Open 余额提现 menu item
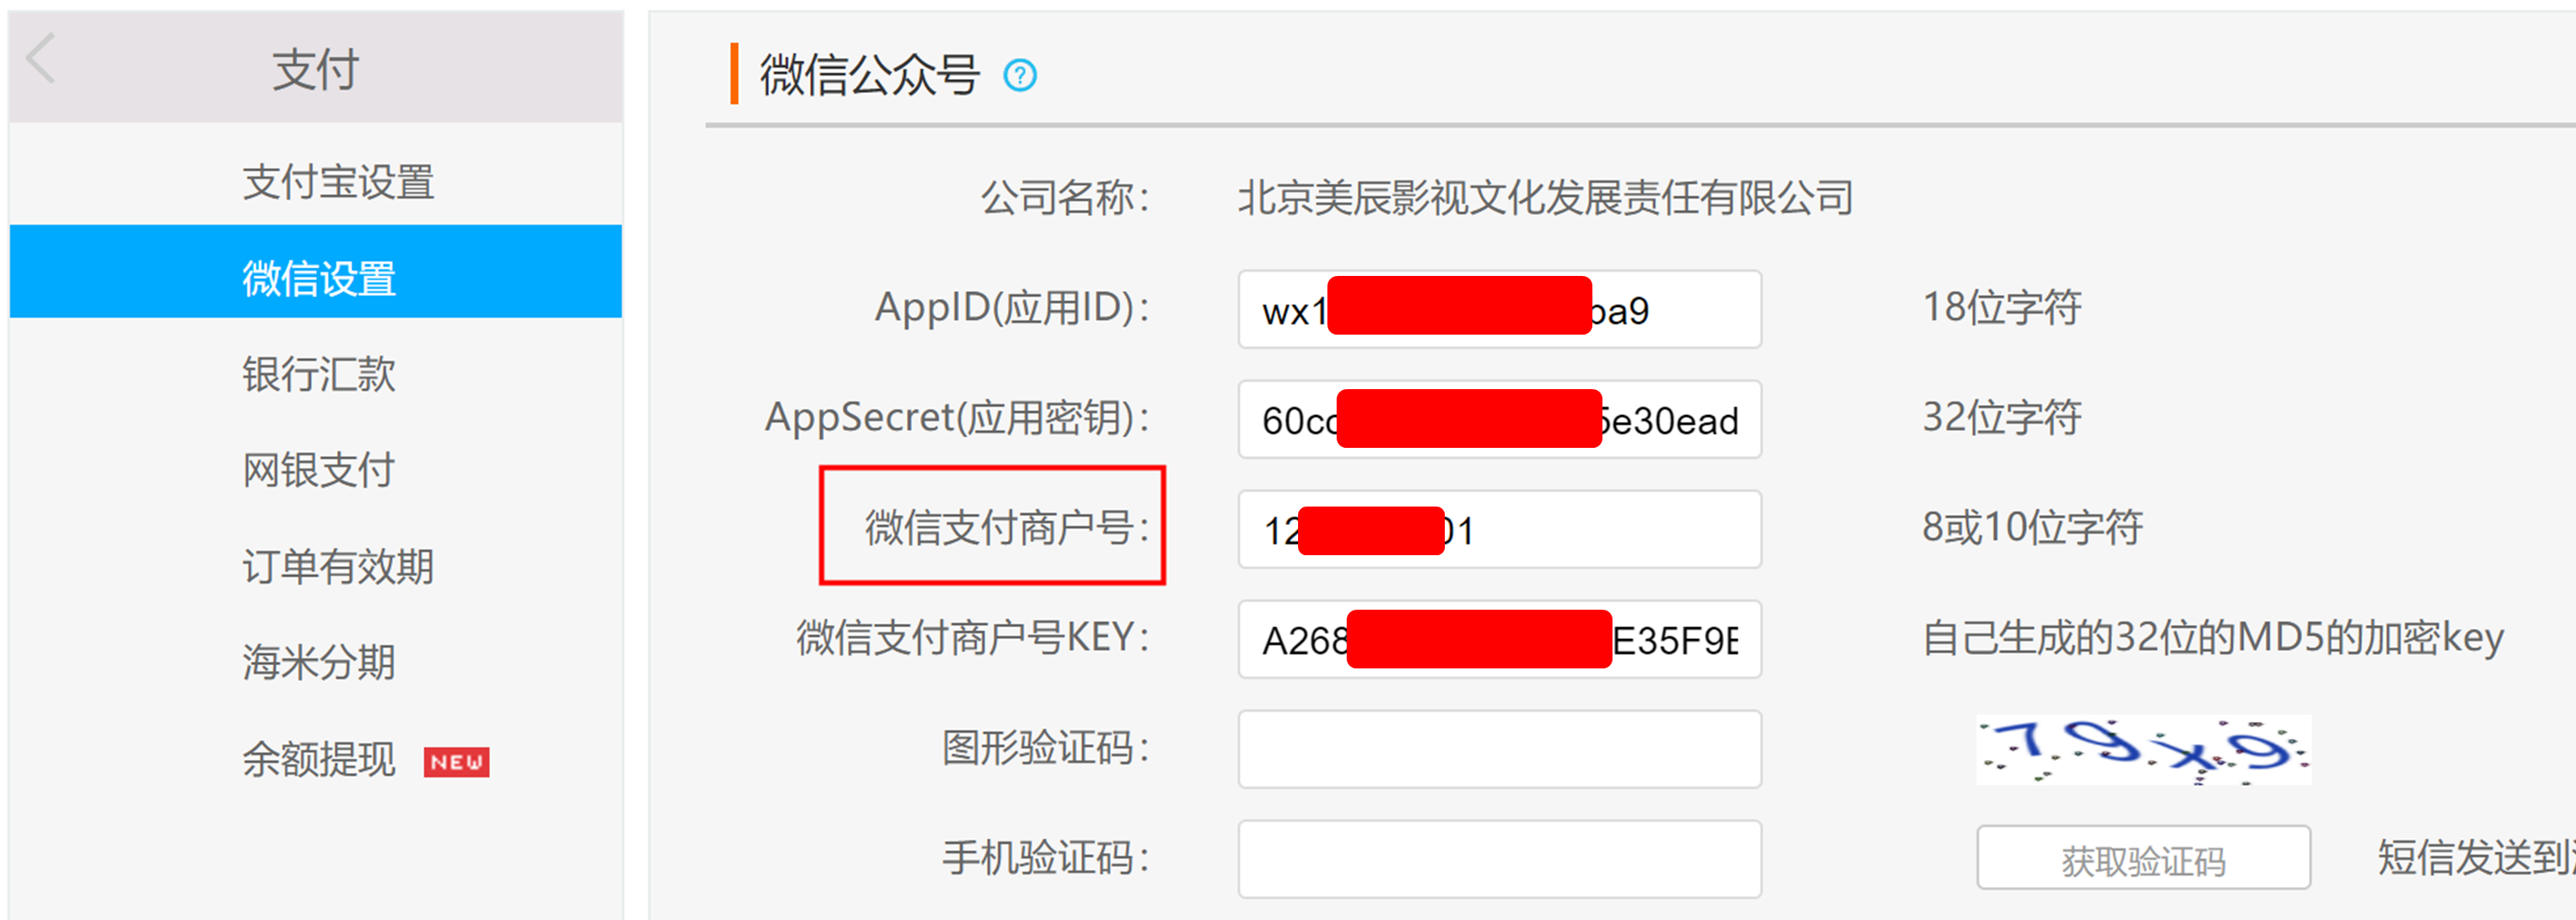2576x920 pixels. tap(319, 759)
